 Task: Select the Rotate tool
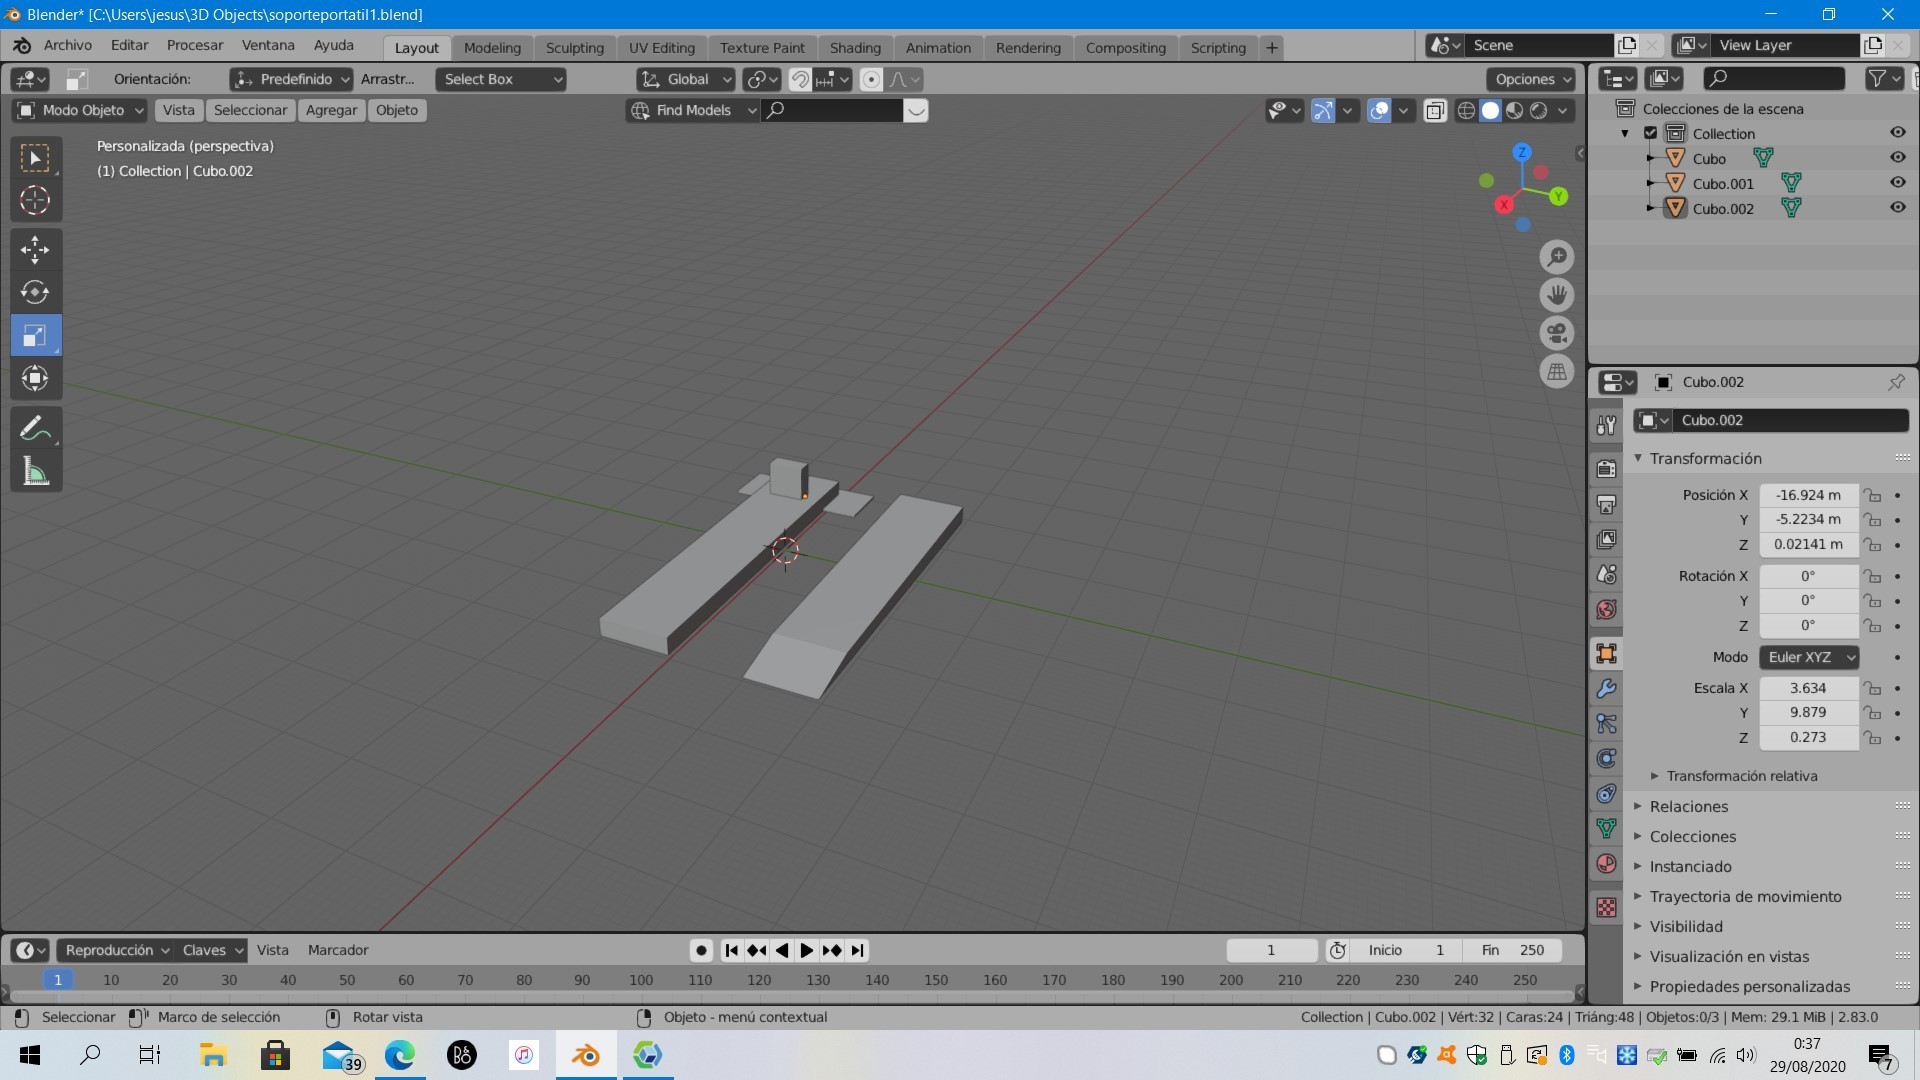click(35, 292)
